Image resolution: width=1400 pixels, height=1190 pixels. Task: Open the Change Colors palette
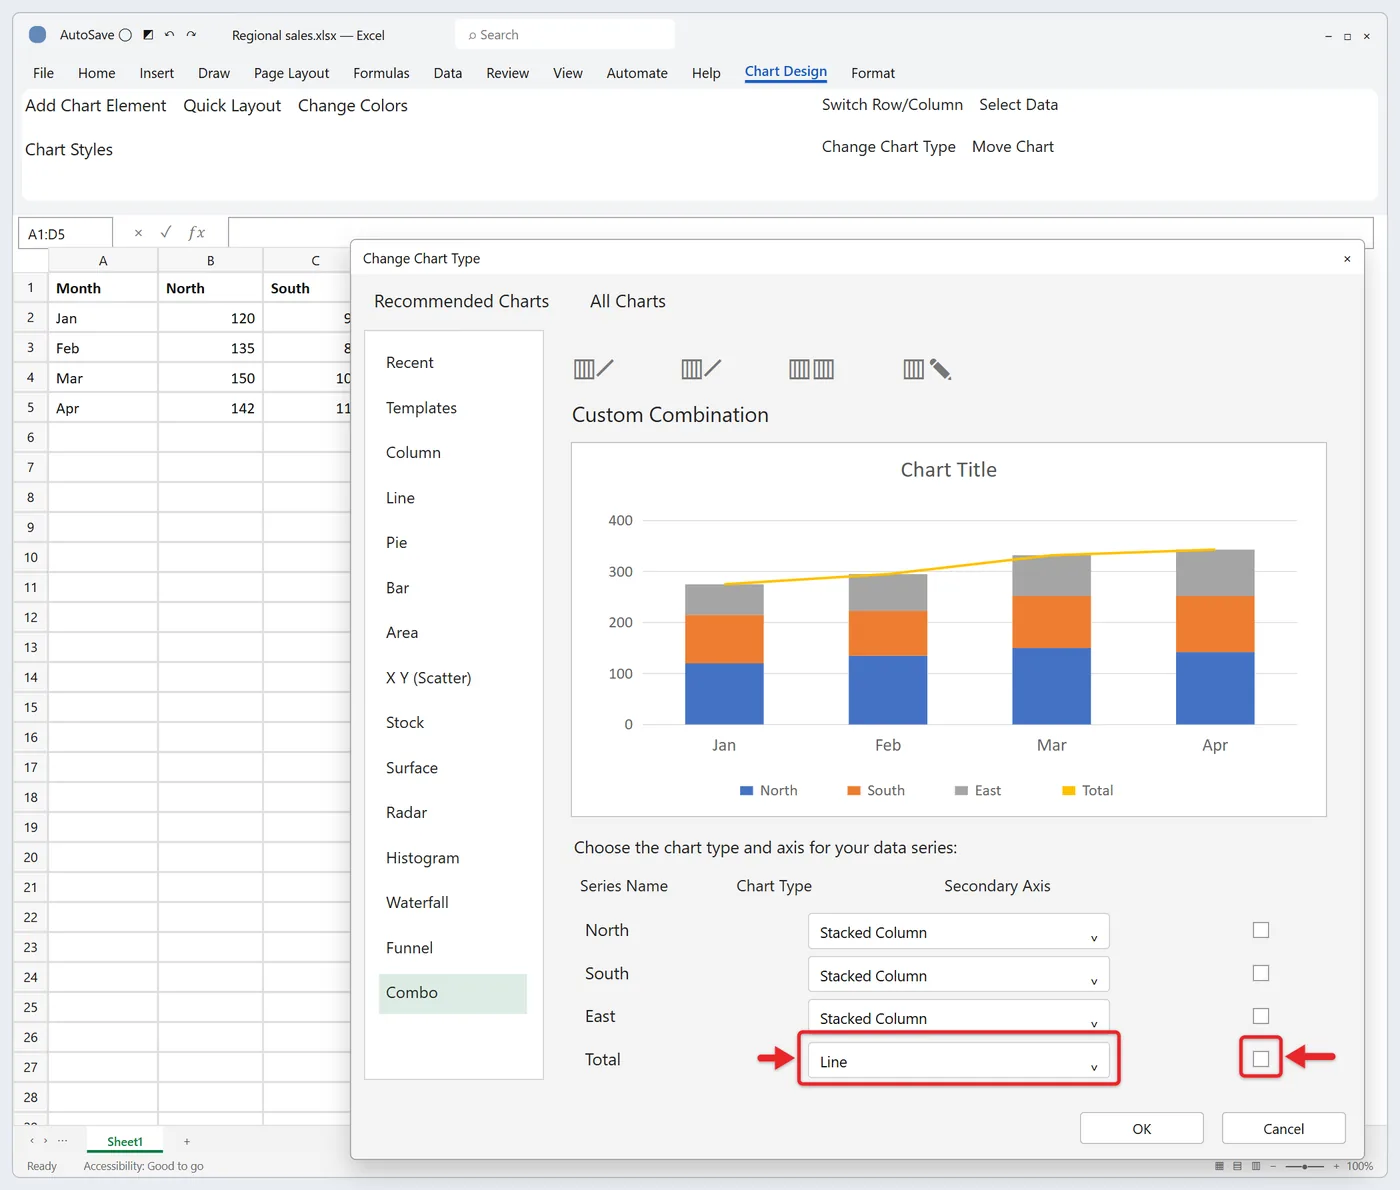click(x=353, y=106)
